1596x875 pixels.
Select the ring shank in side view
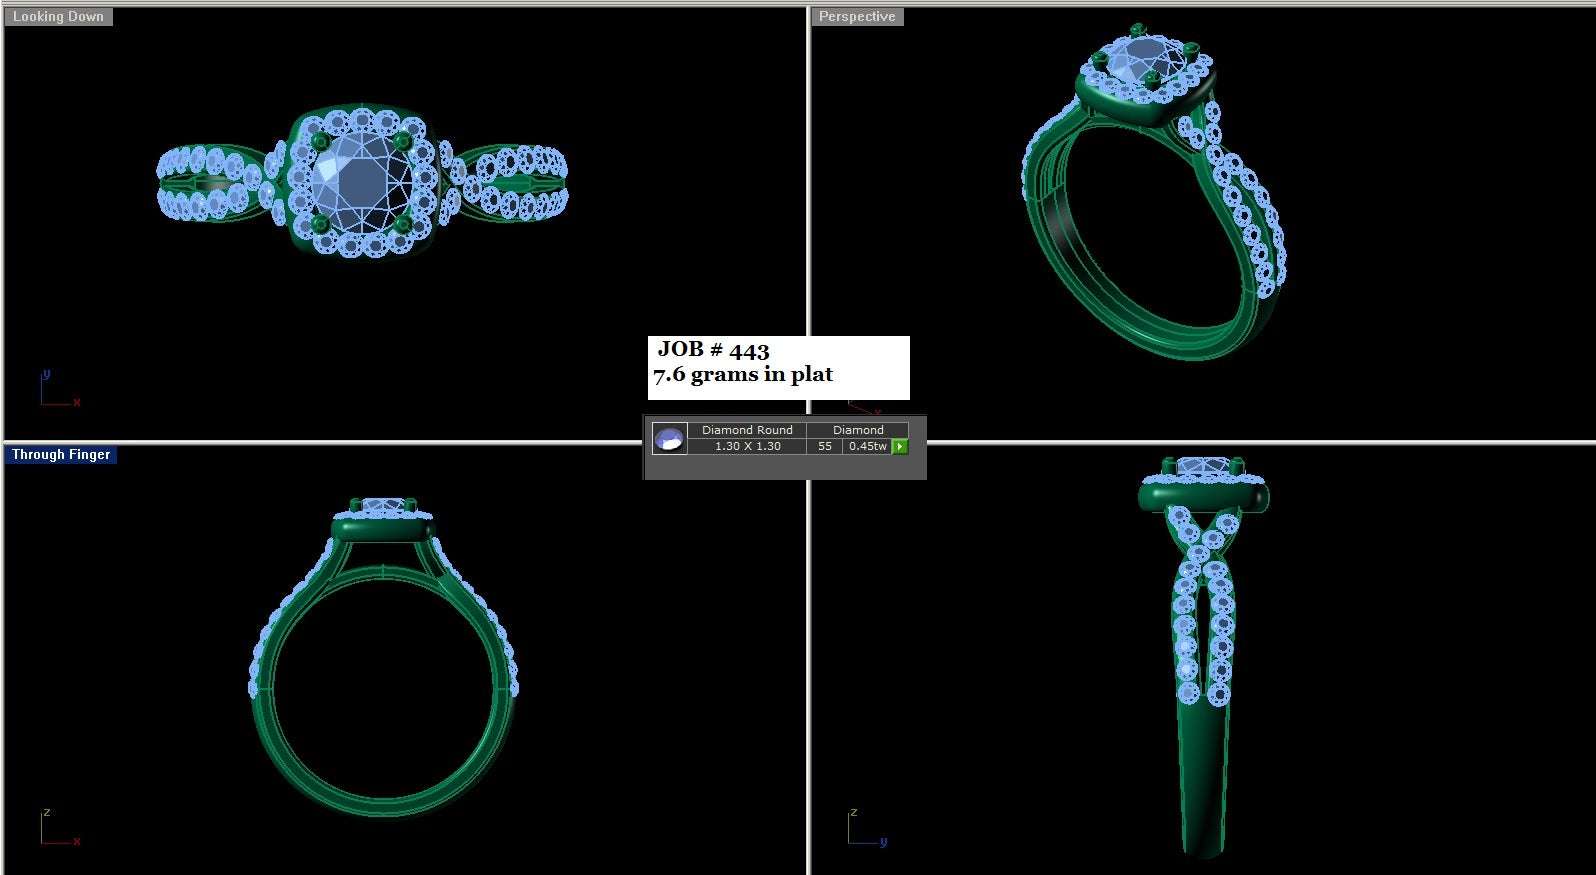coord(1203,780)
